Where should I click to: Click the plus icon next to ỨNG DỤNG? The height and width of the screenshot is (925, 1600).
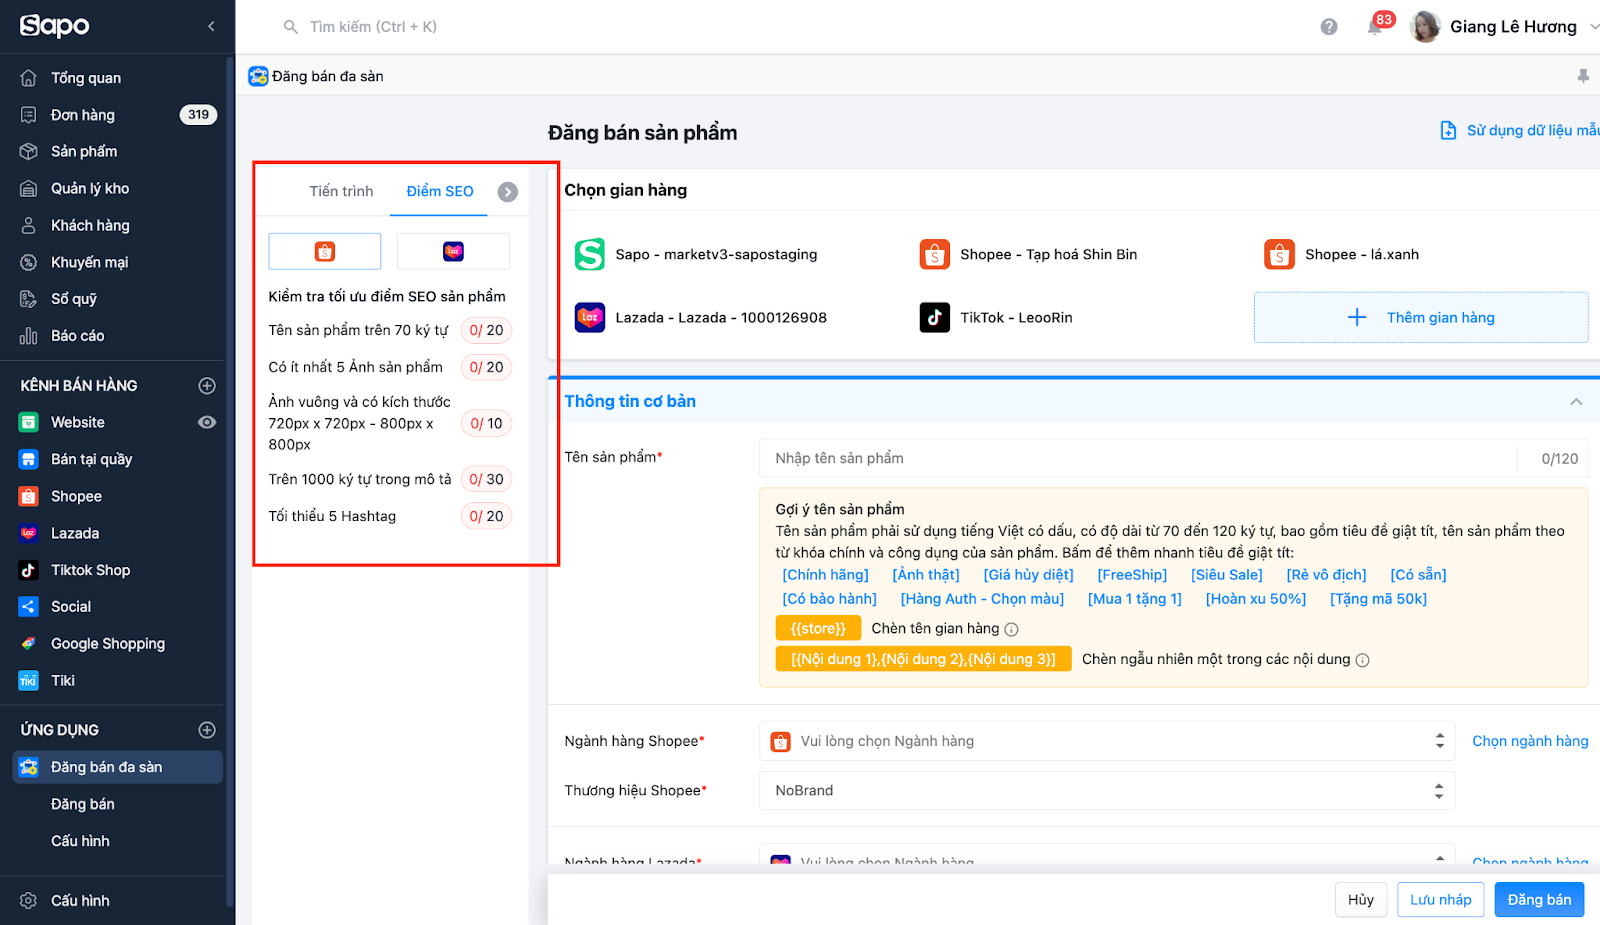coord(207,730)
